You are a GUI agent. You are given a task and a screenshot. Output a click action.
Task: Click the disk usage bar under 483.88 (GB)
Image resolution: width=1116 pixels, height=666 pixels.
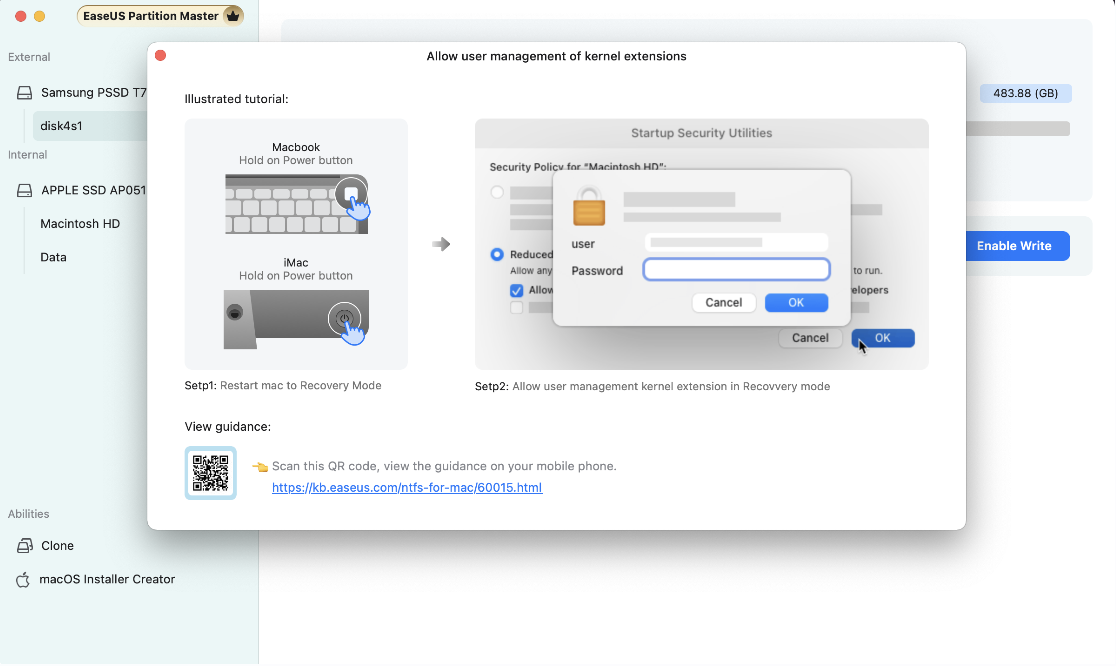point(1018,129)
